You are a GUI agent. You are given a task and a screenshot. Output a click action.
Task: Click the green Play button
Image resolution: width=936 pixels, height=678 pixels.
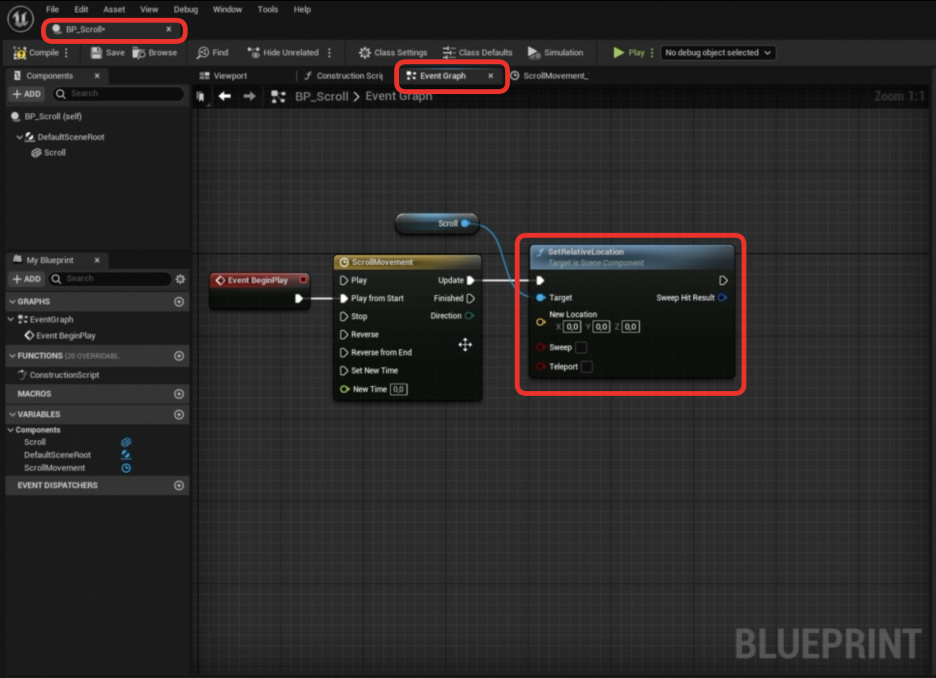[x=629, y=53]
